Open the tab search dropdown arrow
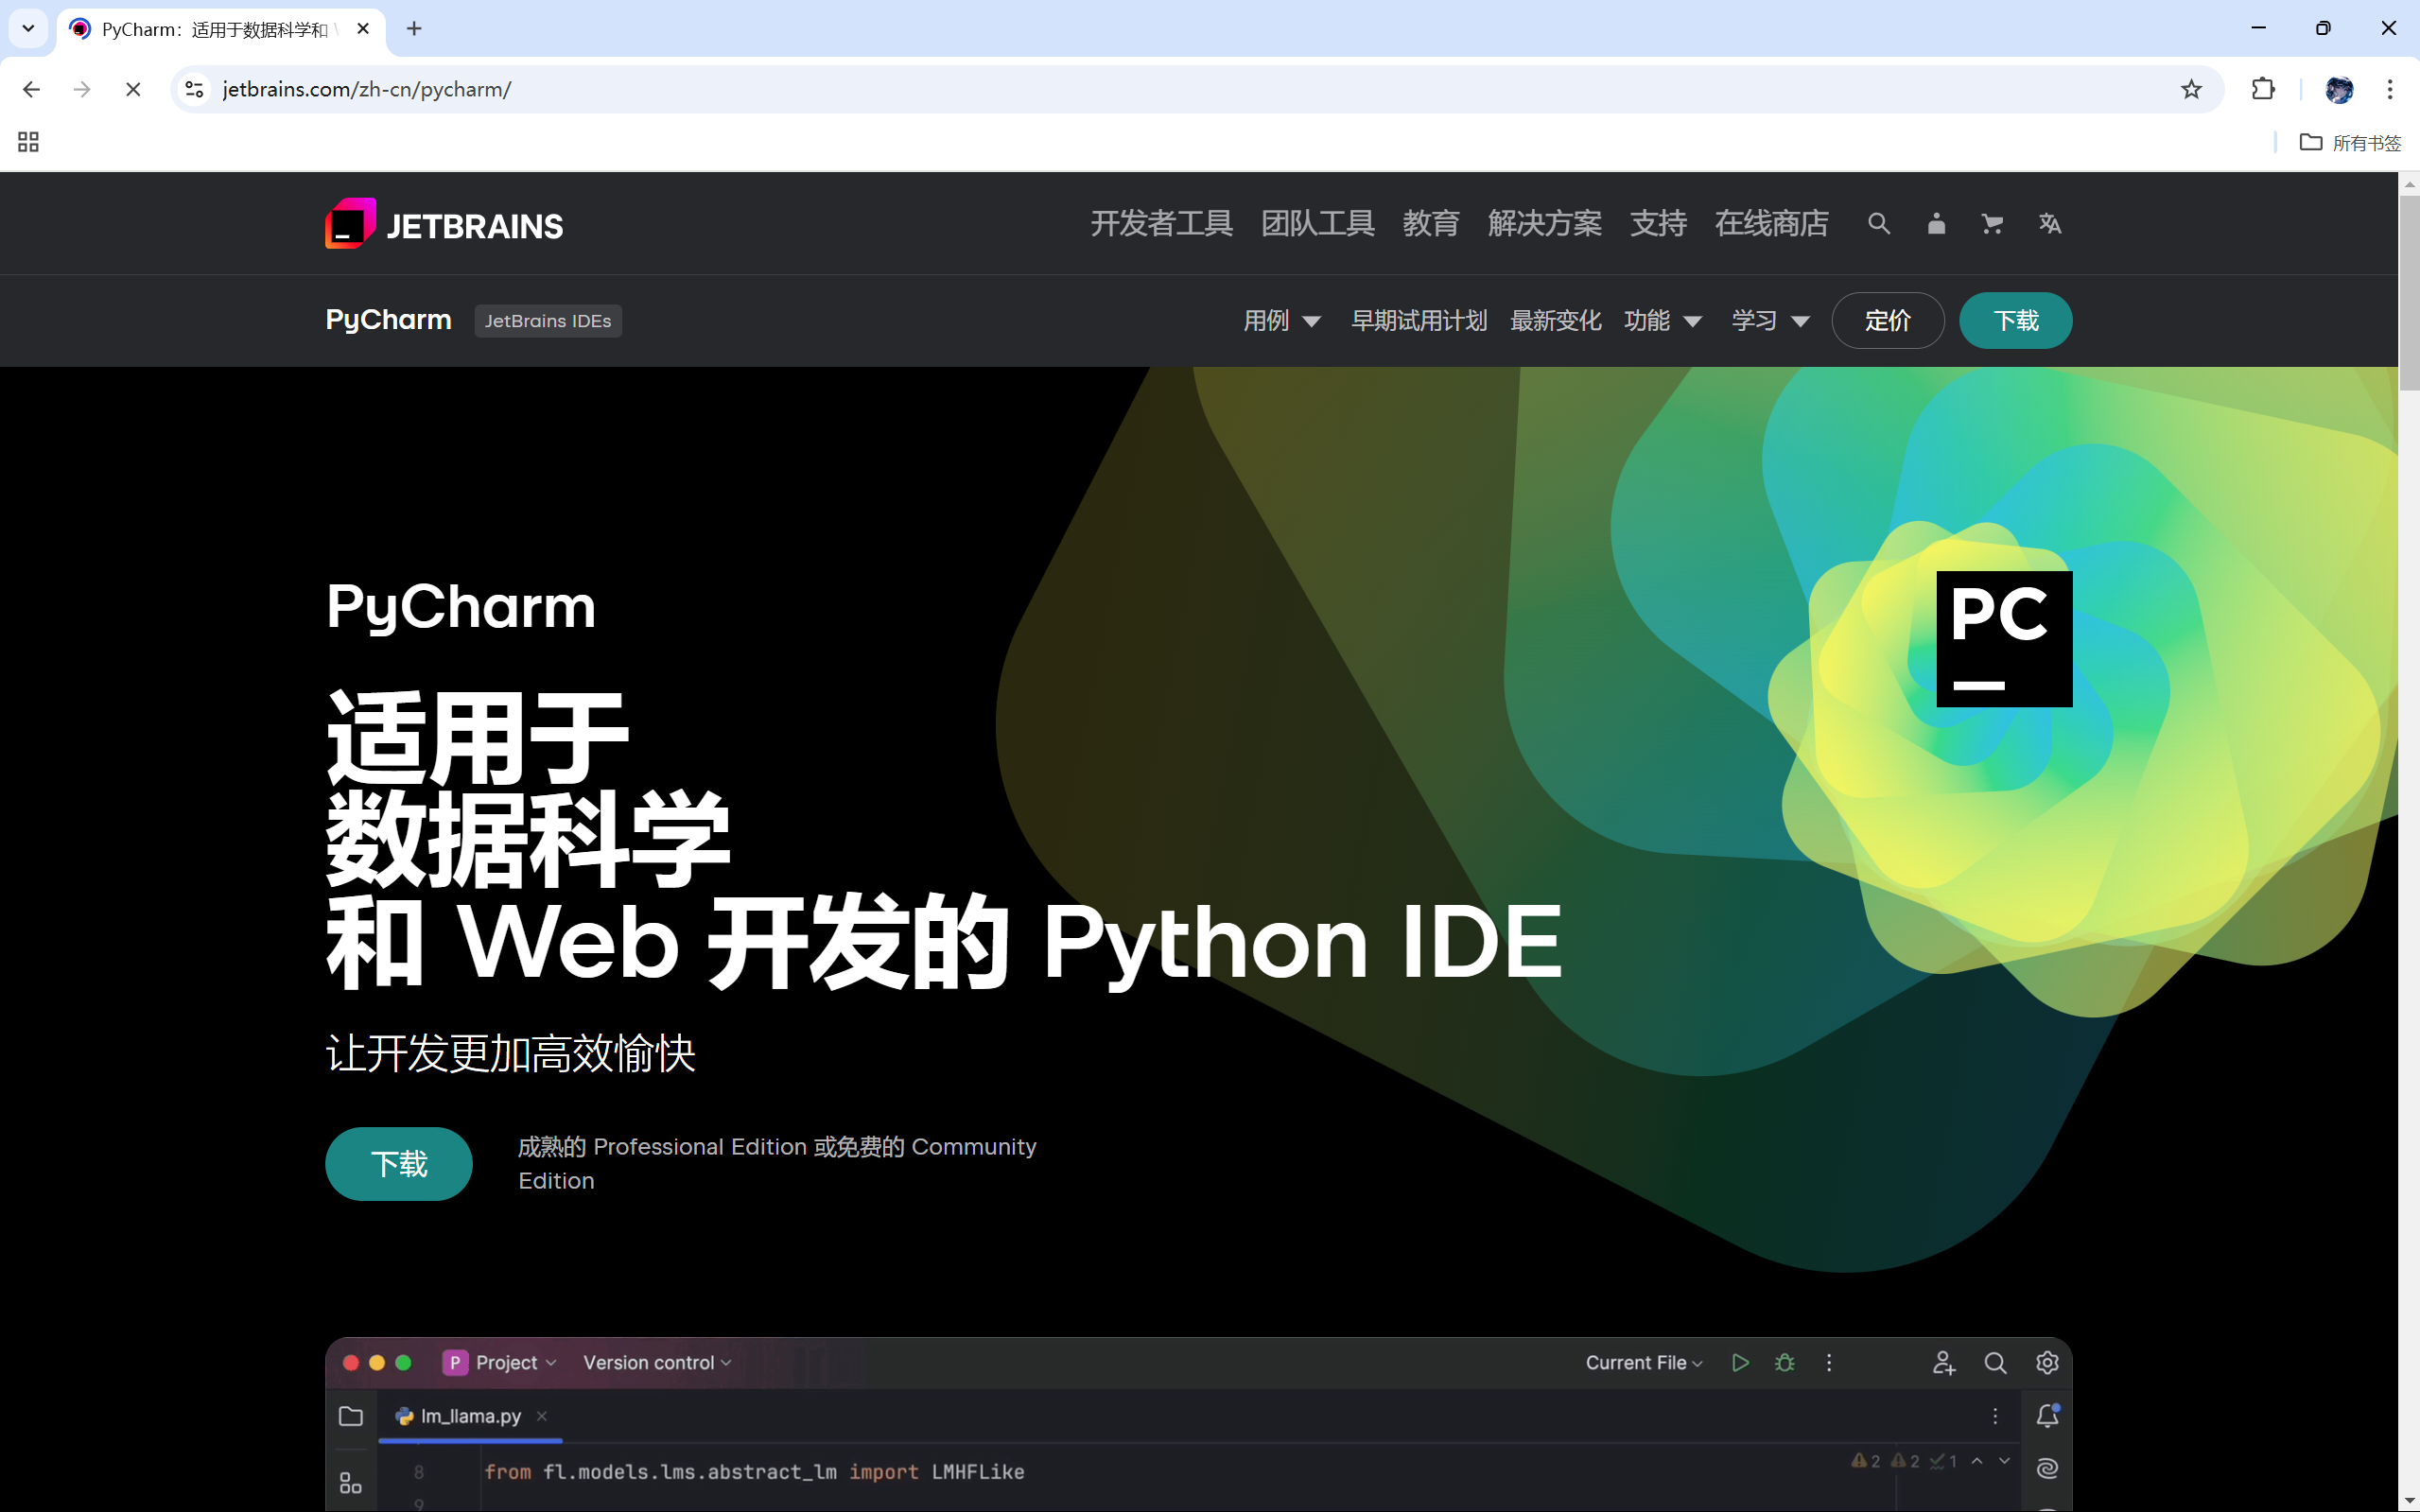2420x1512 pixels. pyautogui.click(x=28, y=29)
